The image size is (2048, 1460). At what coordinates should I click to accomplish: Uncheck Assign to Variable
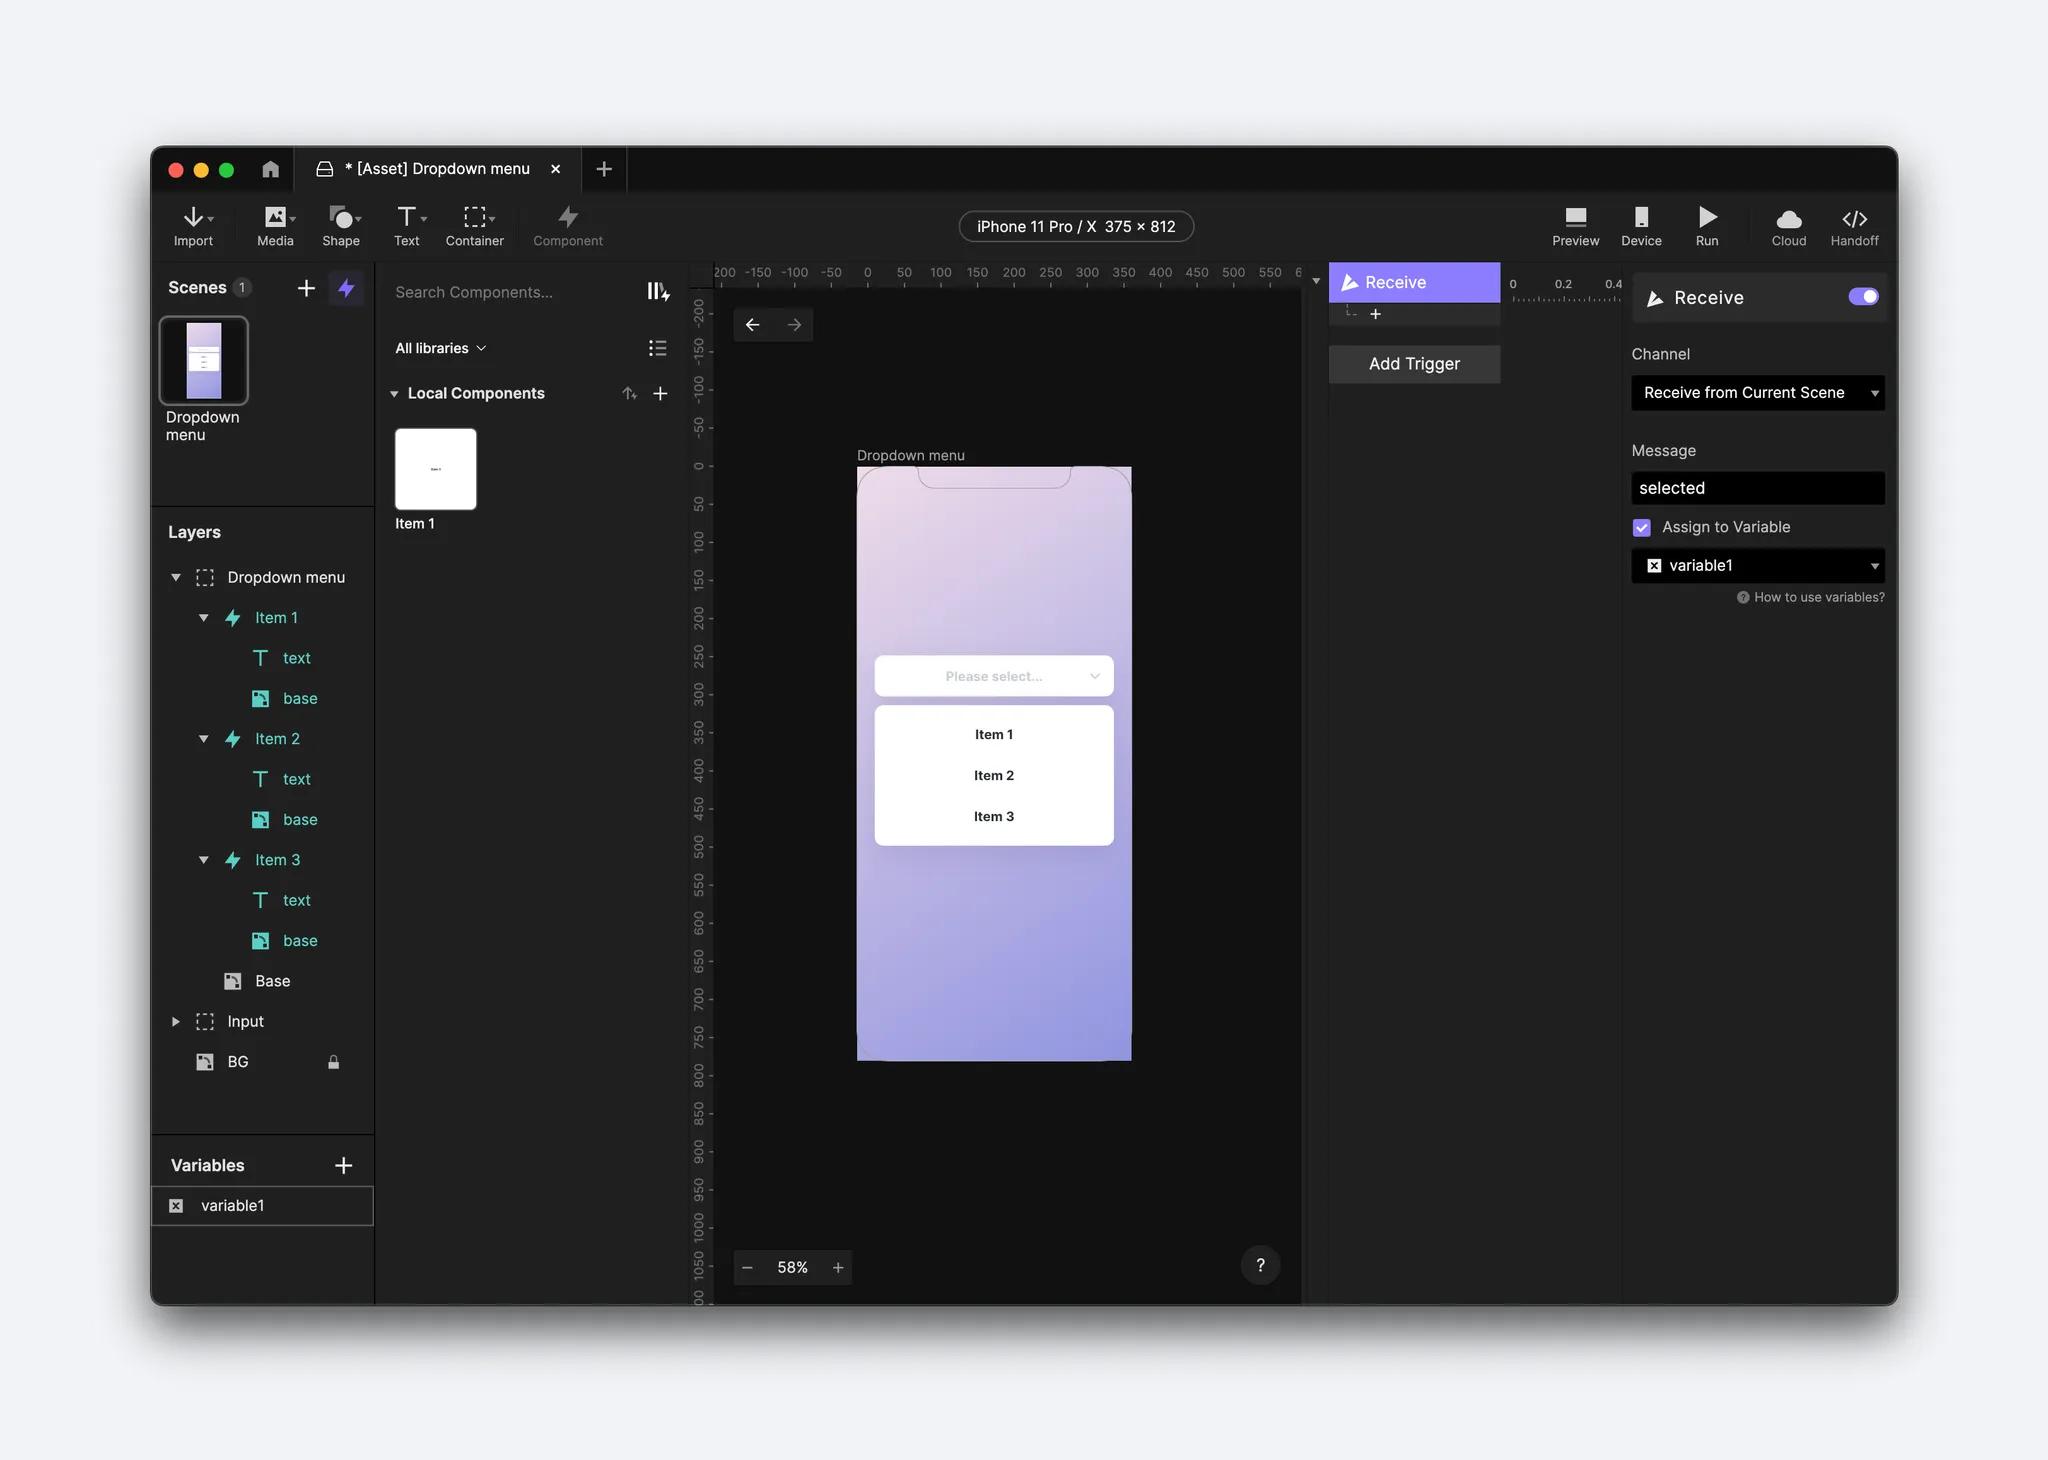tap(1642, 527)
